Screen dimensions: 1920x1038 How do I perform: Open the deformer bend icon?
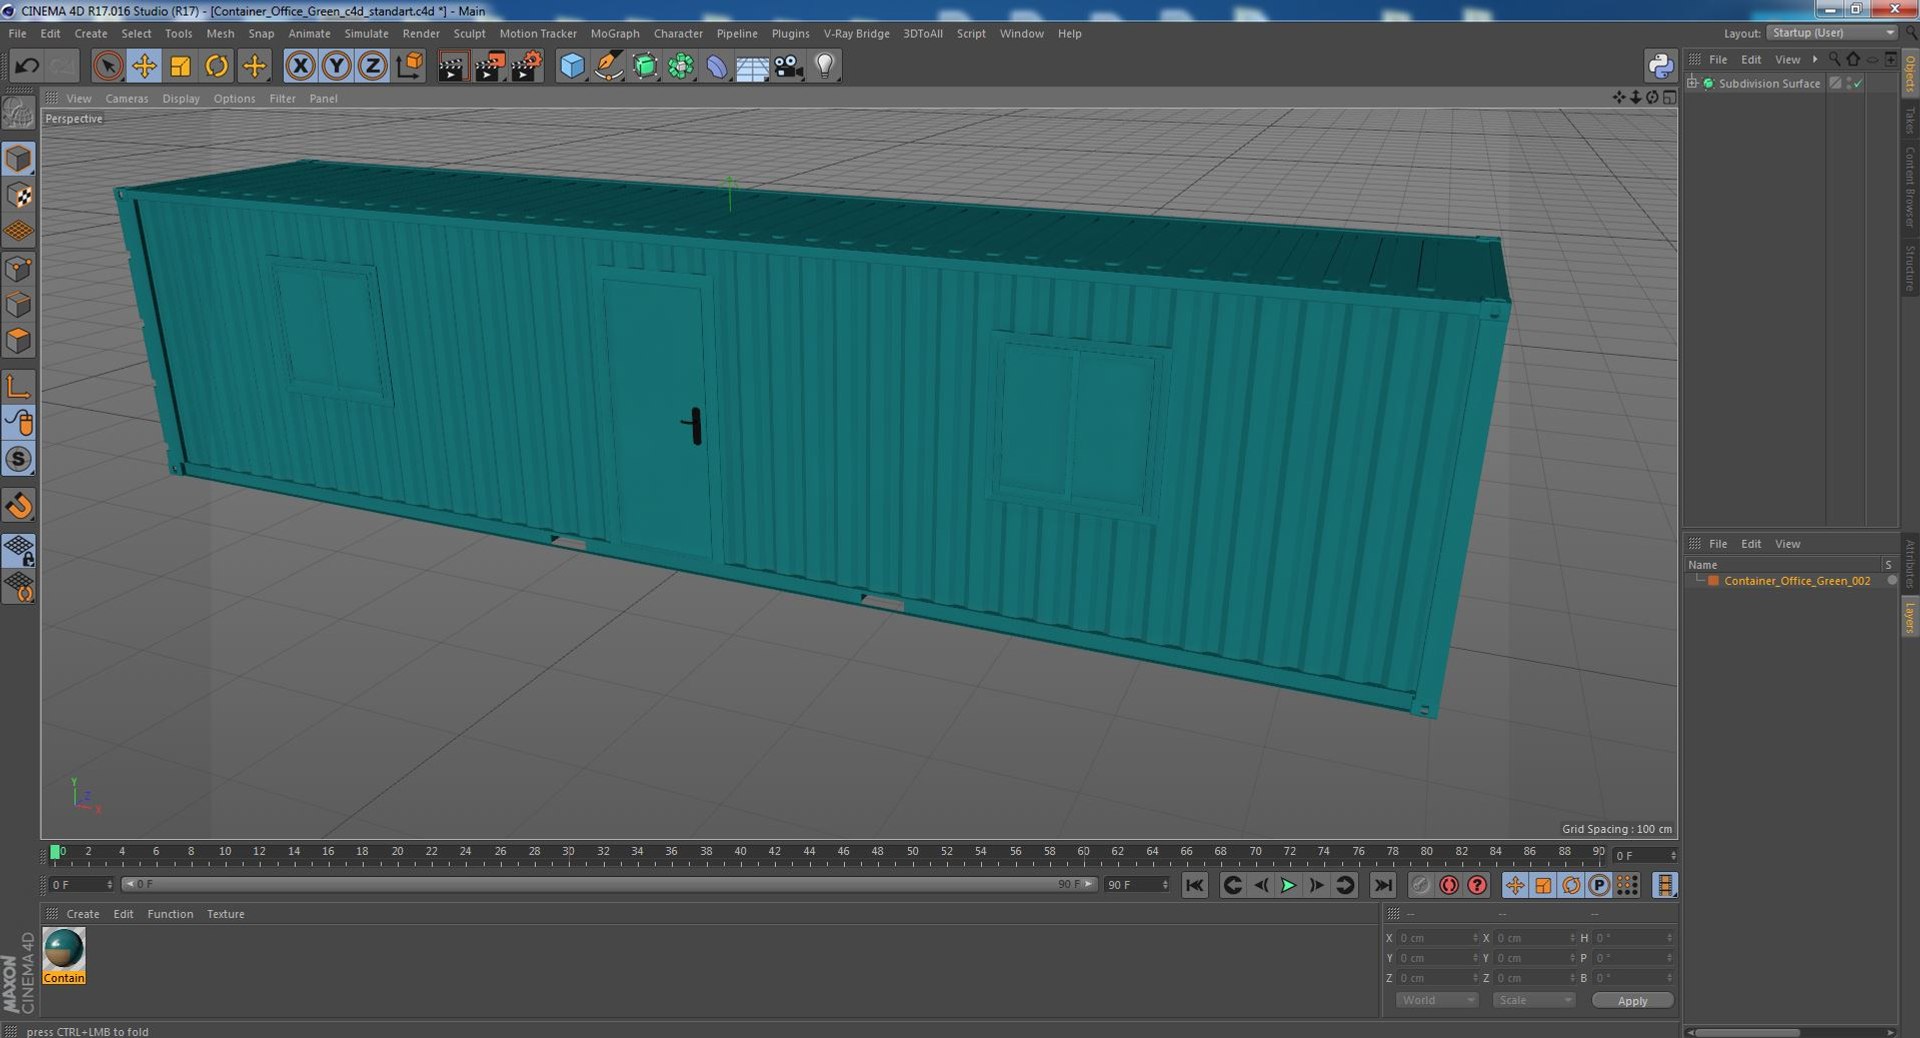pyautogui.click(x=717, y=66)
